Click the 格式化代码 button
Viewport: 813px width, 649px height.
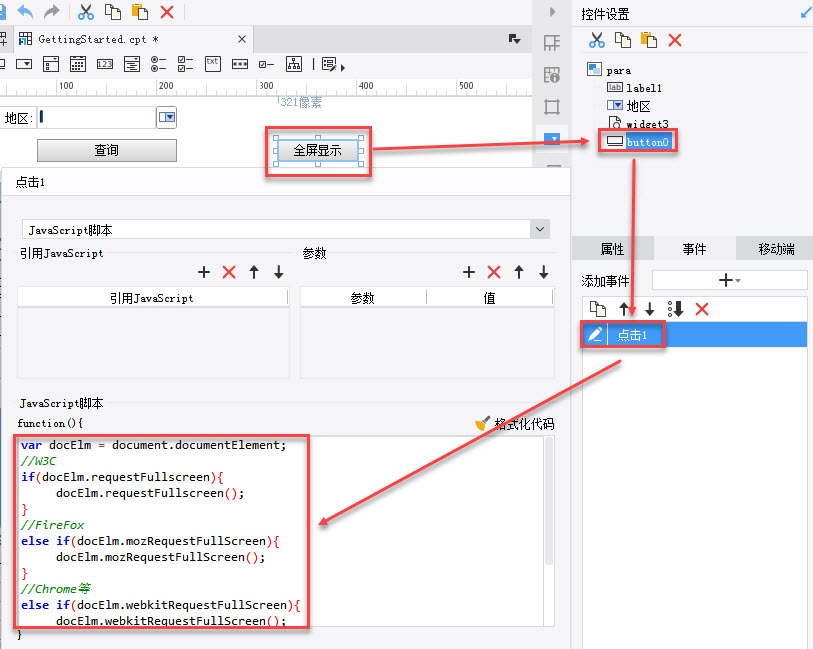515,424
